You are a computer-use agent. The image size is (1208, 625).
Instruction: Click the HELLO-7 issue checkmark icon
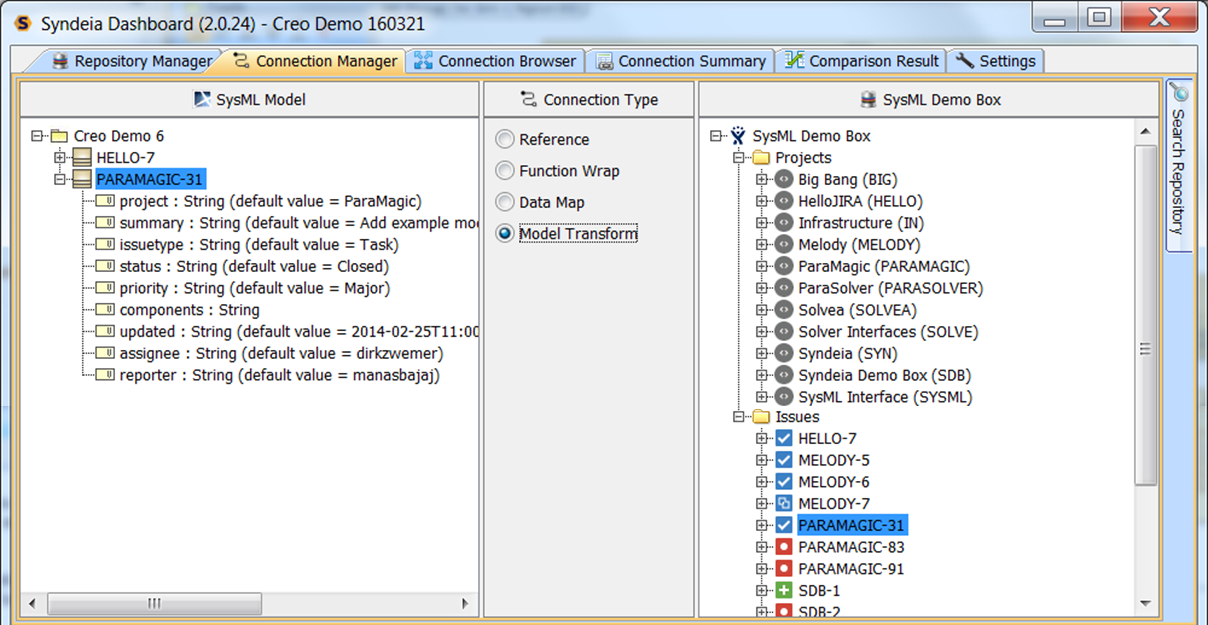[x=784, y=439]
